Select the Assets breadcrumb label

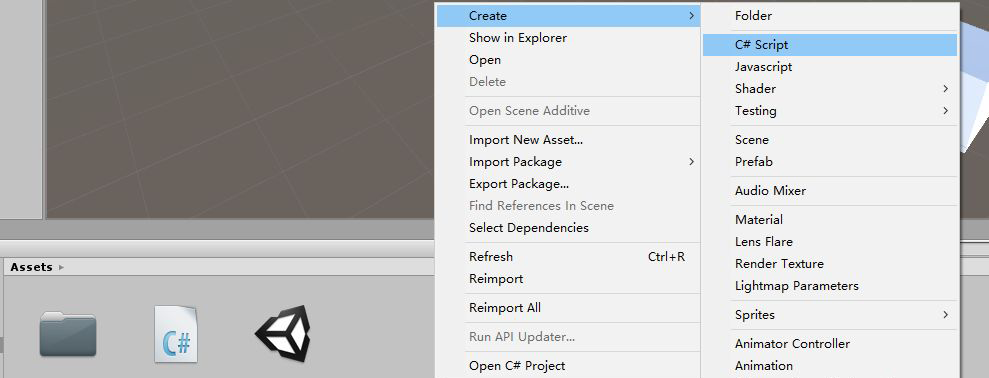[31, 267]
